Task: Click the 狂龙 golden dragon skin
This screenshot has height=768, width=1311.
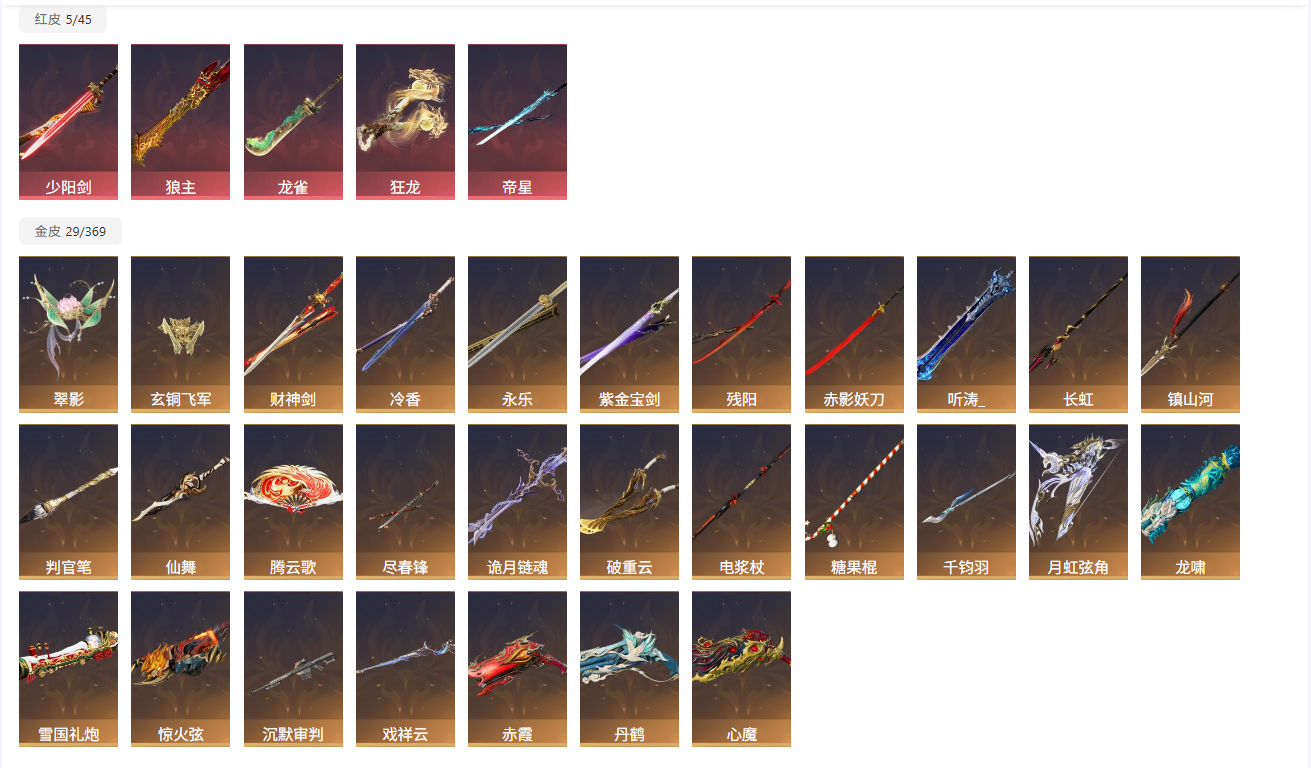Action: (405, 122)
